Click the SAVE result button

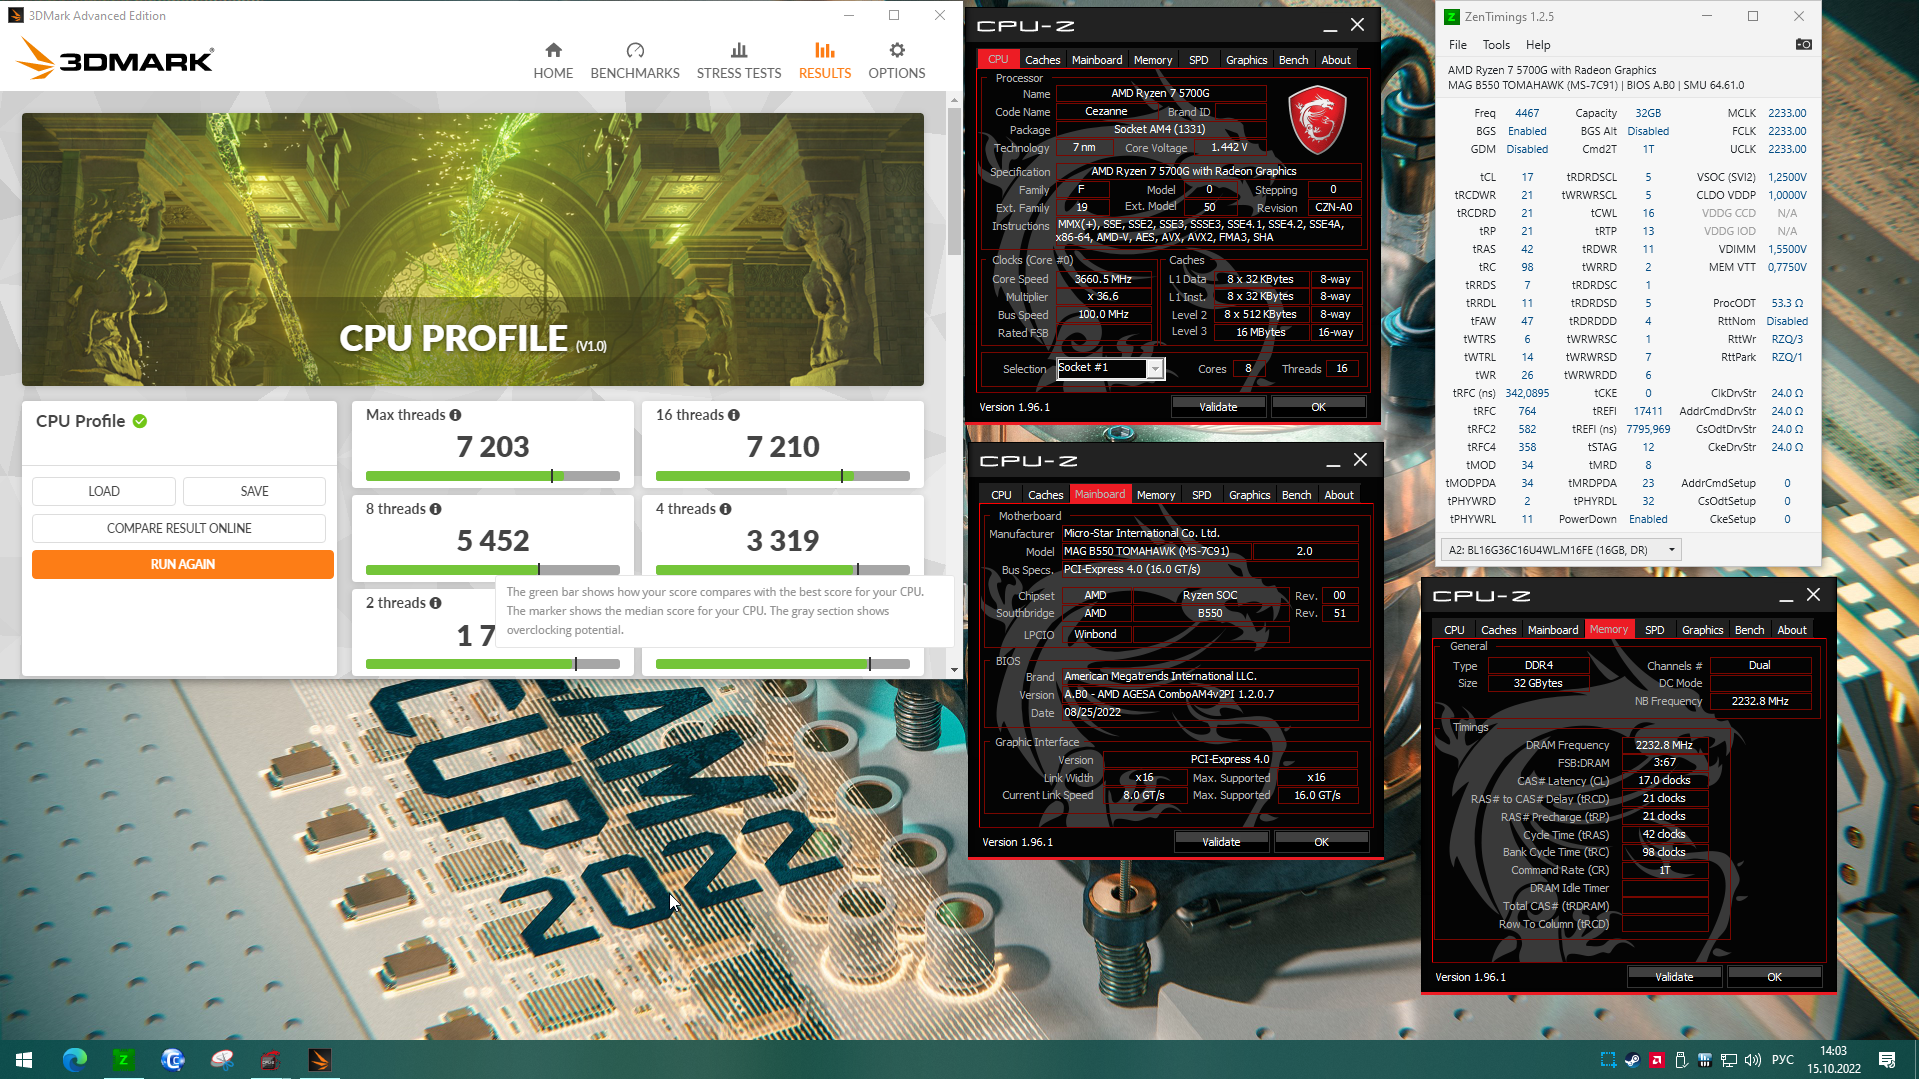254,491
